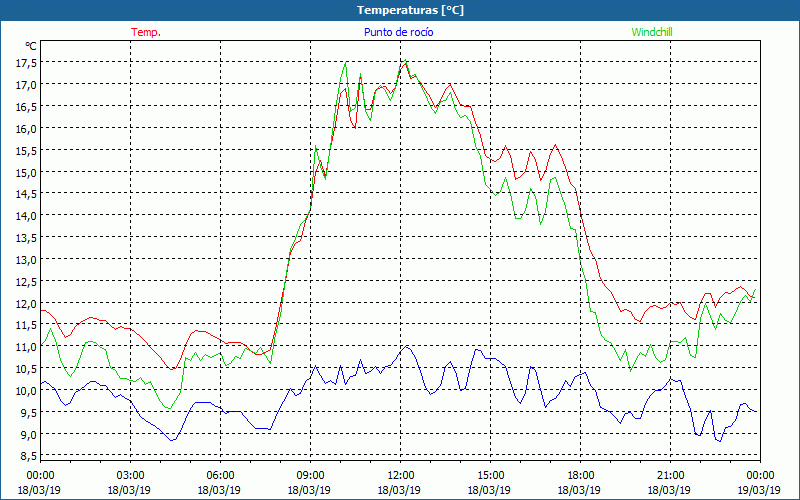Click the 15,5 y-axis value
Viewport: 800px width, 500px height.
click(x=27, y=151)
